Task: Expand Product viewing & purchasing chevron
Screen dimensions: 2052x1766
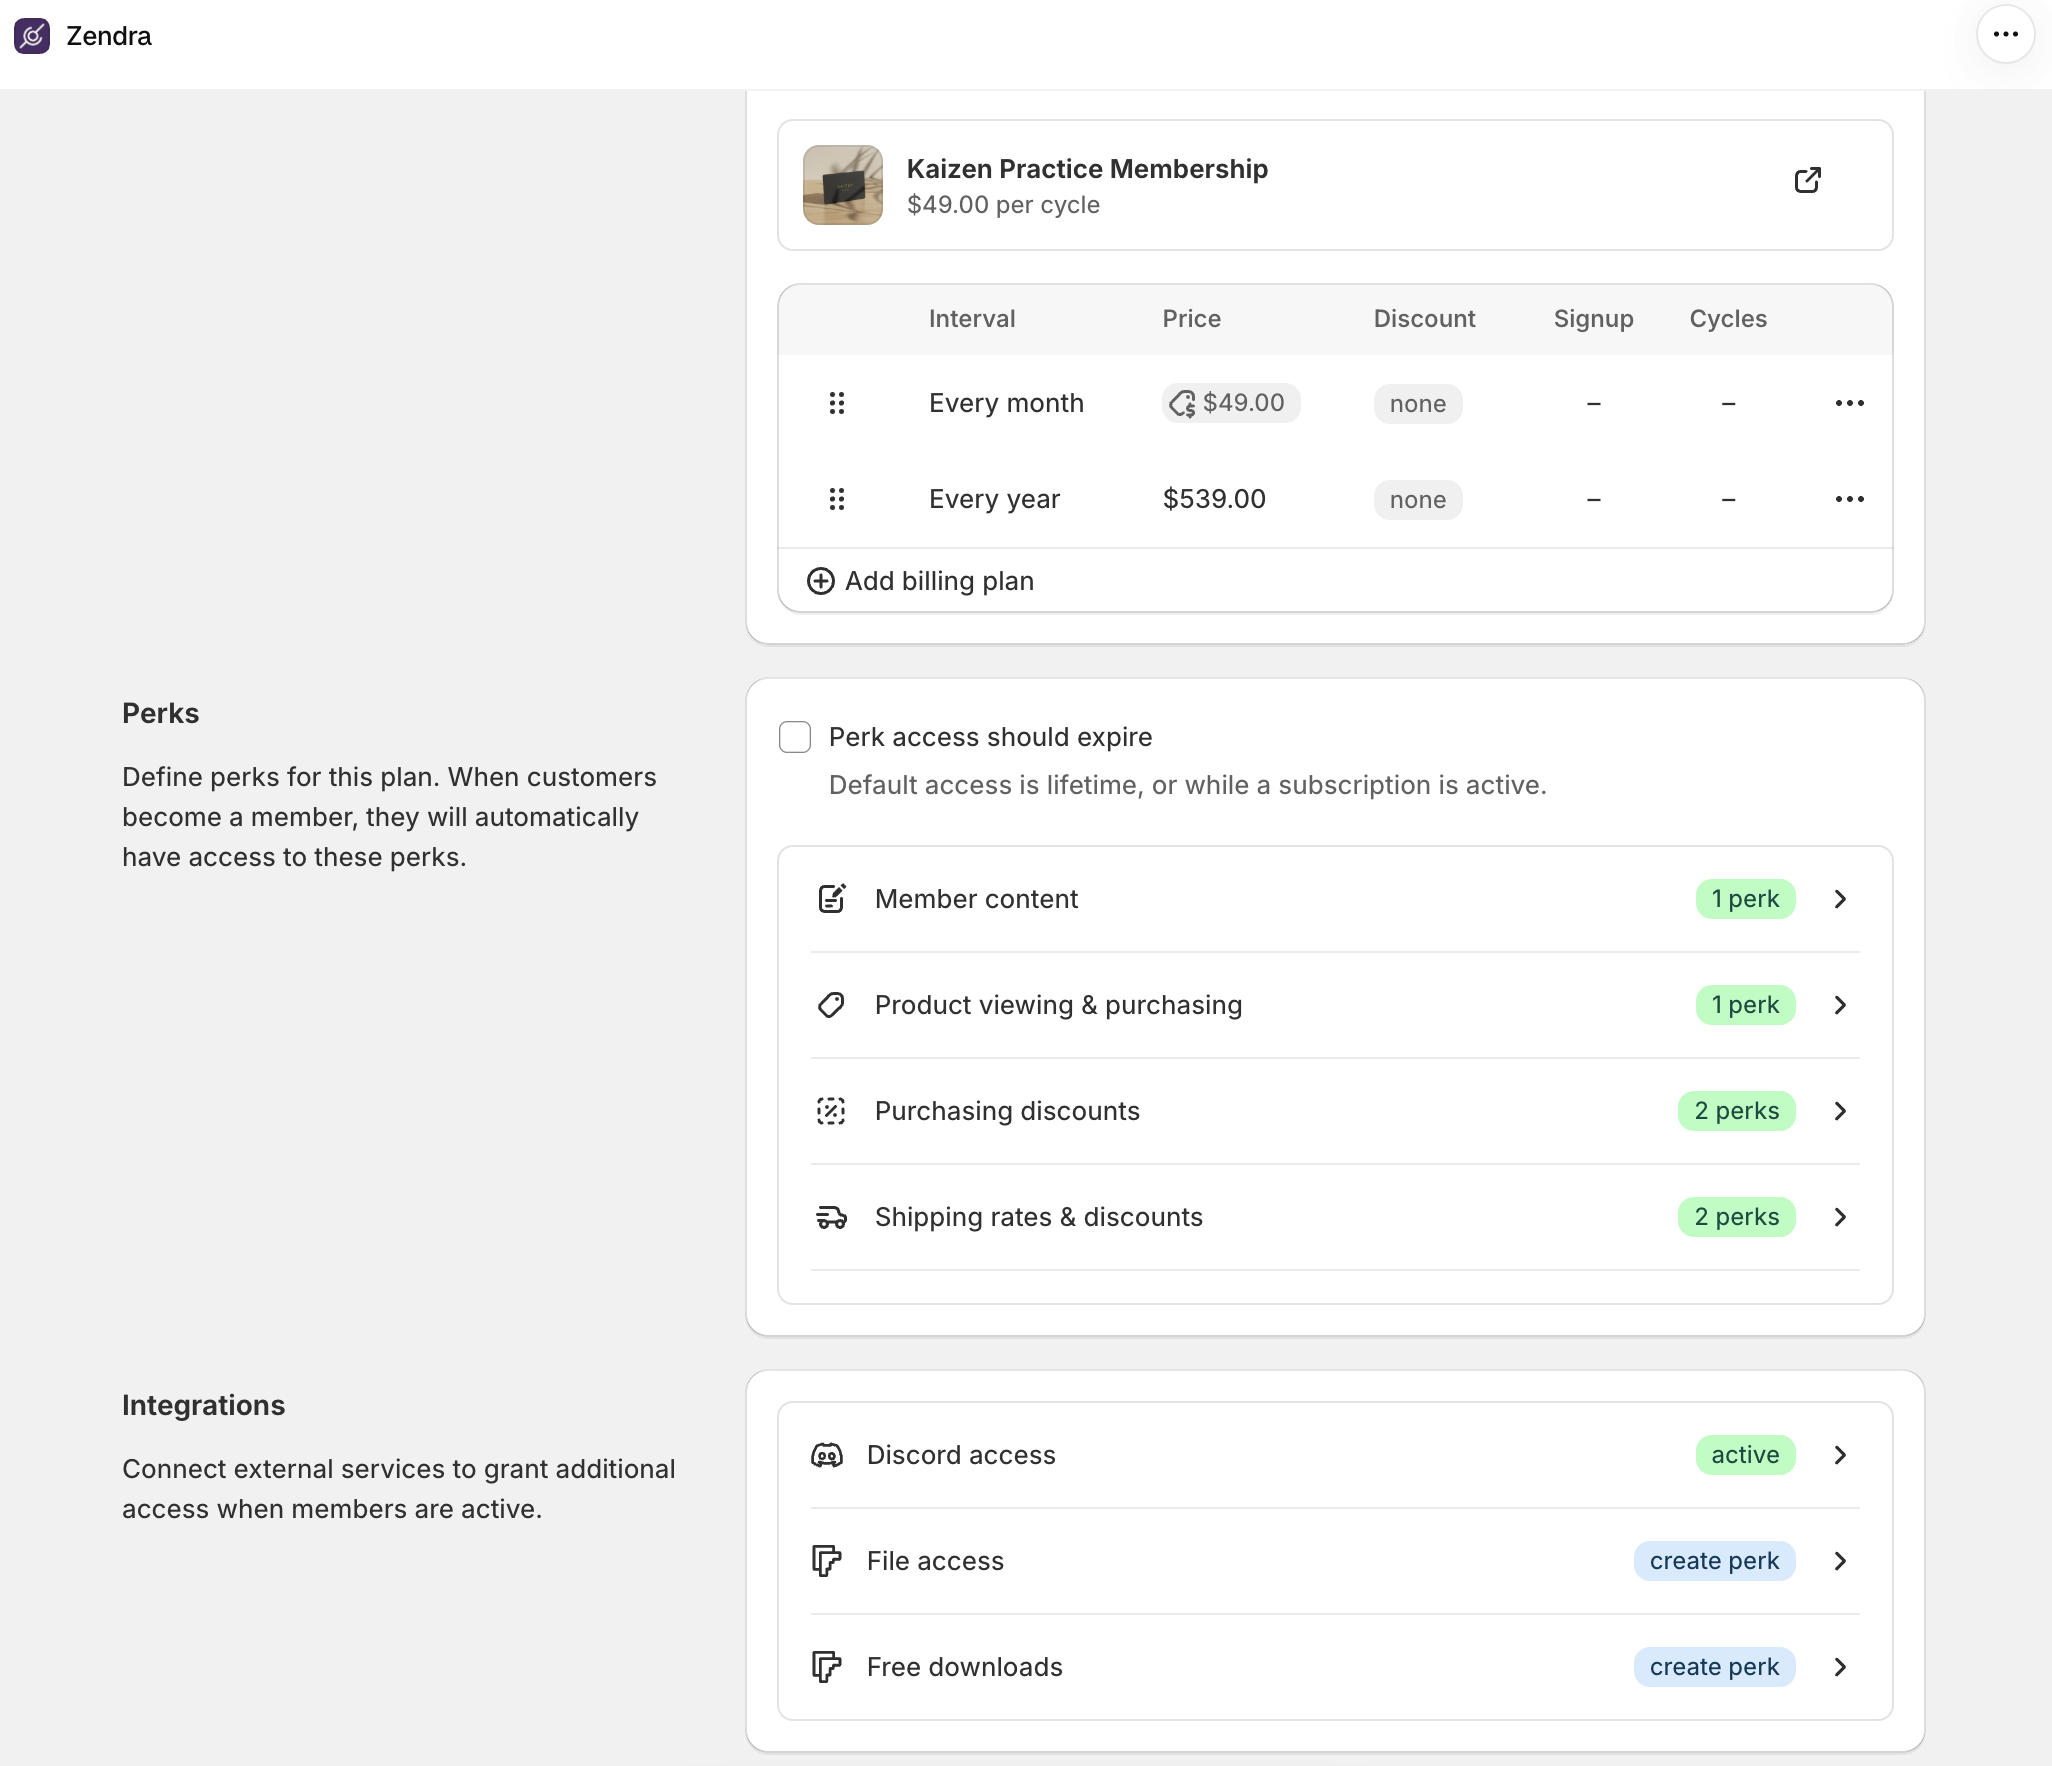Action: pos(1840,1005)
